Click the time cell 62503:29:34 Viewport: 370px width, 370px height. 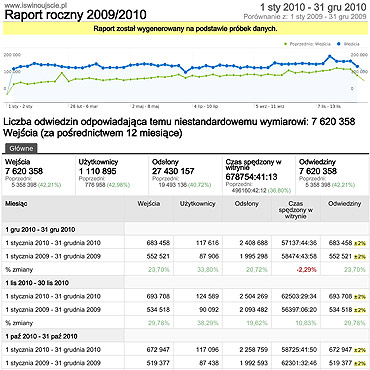click(300, 296)
